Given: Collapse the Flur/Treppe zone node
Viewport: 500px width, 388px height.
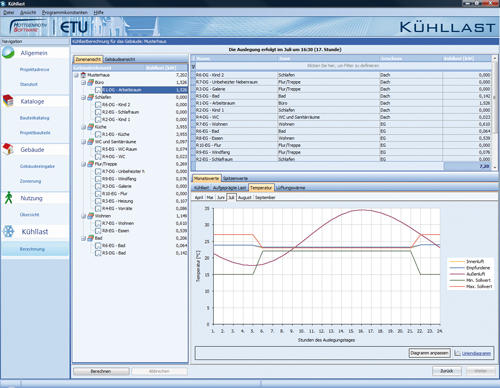Looking at the screenshot, I should click(83, 164).
